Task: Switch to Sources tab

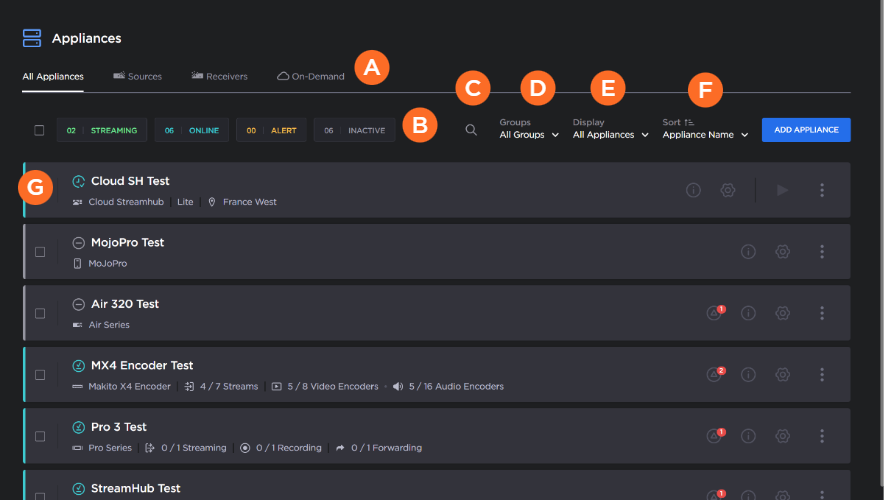Action: tap(138, 76)
